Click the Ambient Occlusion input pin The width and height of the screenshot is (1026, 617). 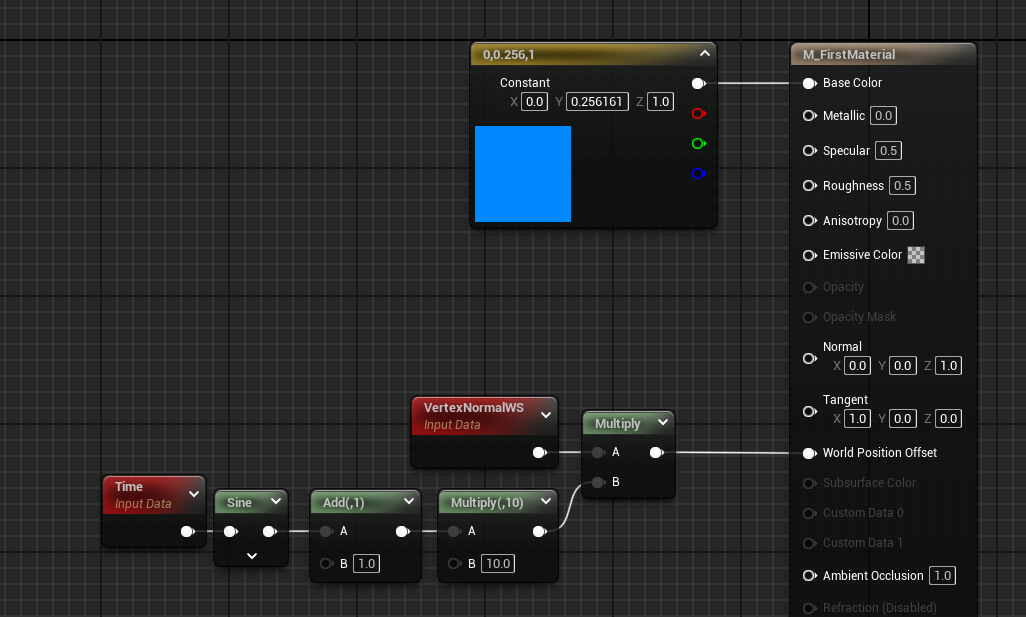pyautogui.click(x=809, y=576)
